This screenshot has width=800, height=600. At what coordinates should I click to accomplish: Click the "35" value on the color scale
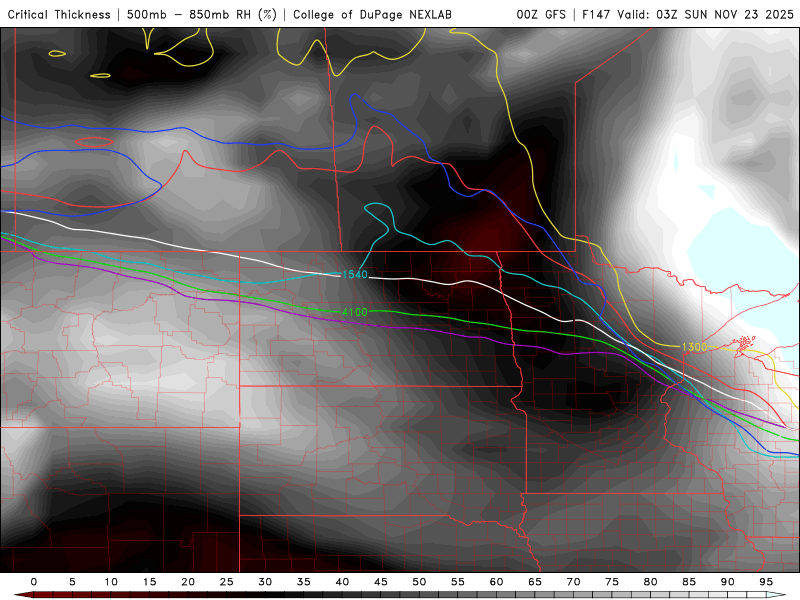pyautogui.click(x=304, y=582)
